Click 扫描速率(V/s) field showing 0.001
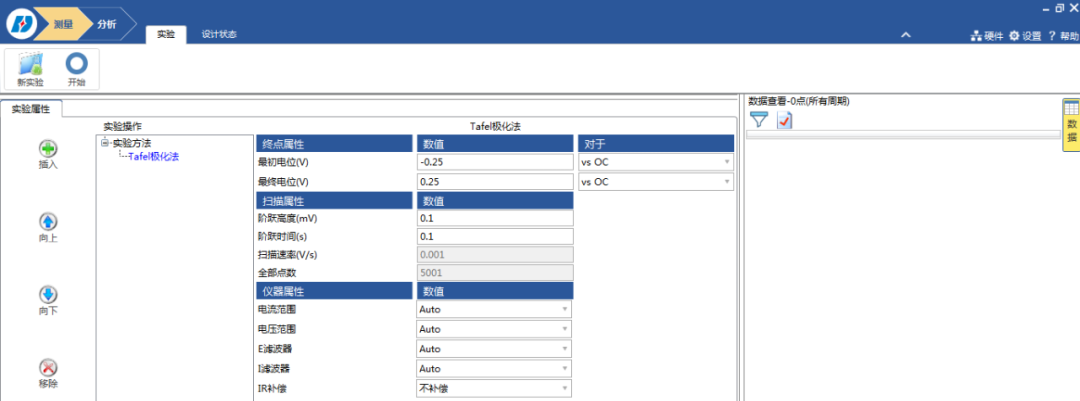 [x=495, y=254]
